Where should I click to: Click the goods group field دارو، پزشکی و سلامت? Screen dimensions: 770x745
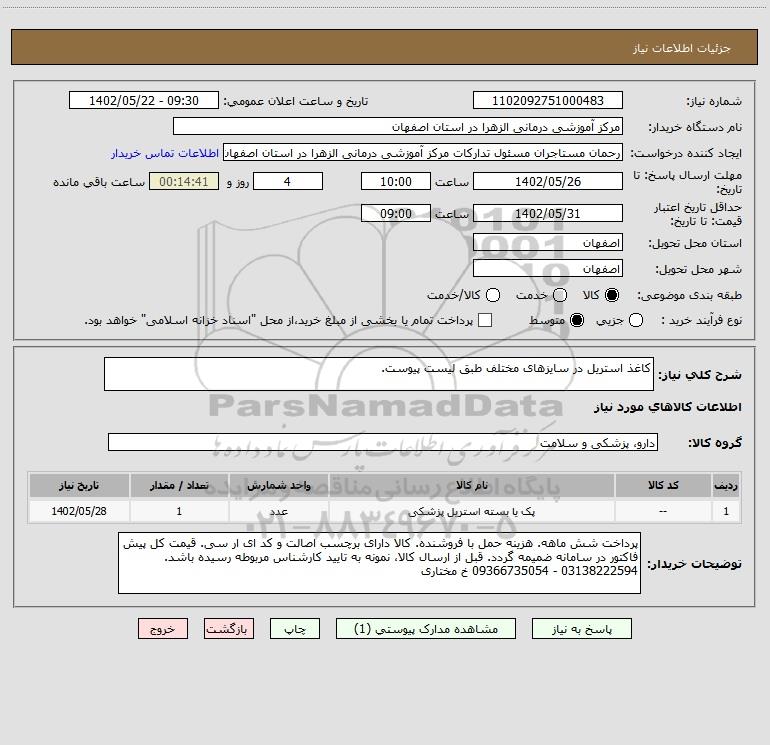coord(383,442)
